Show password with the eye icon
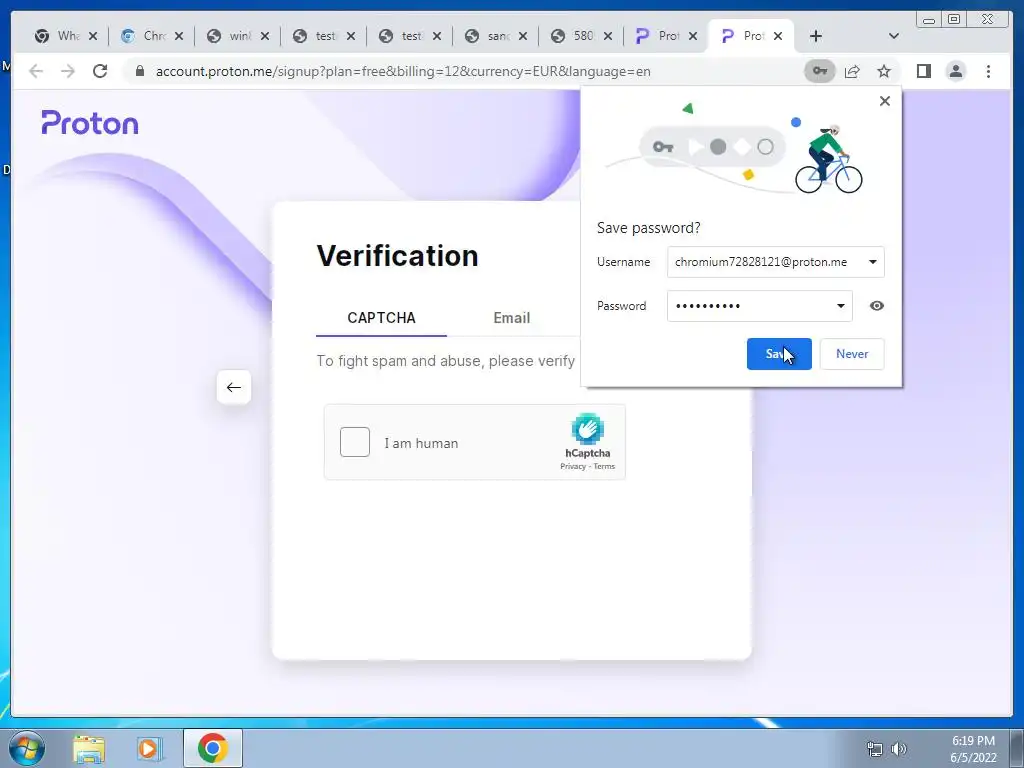This screenshot has height=768, width=1024. pos(877,306)
